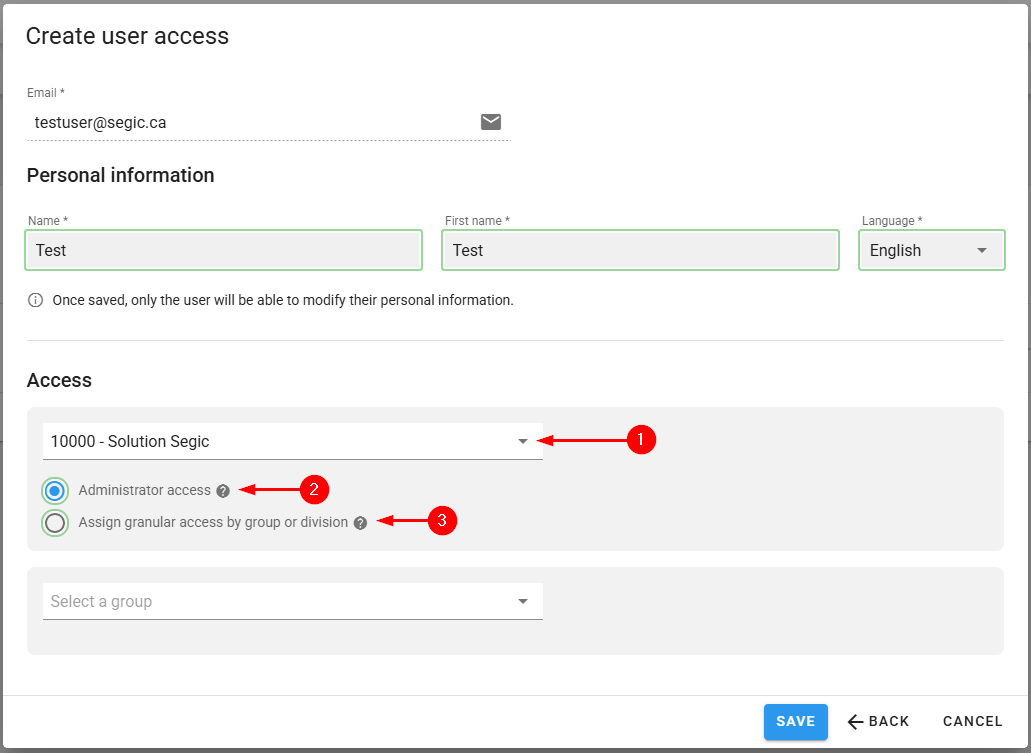
Task: Click the red number 1 annotation marker
Action: point(641,439)
